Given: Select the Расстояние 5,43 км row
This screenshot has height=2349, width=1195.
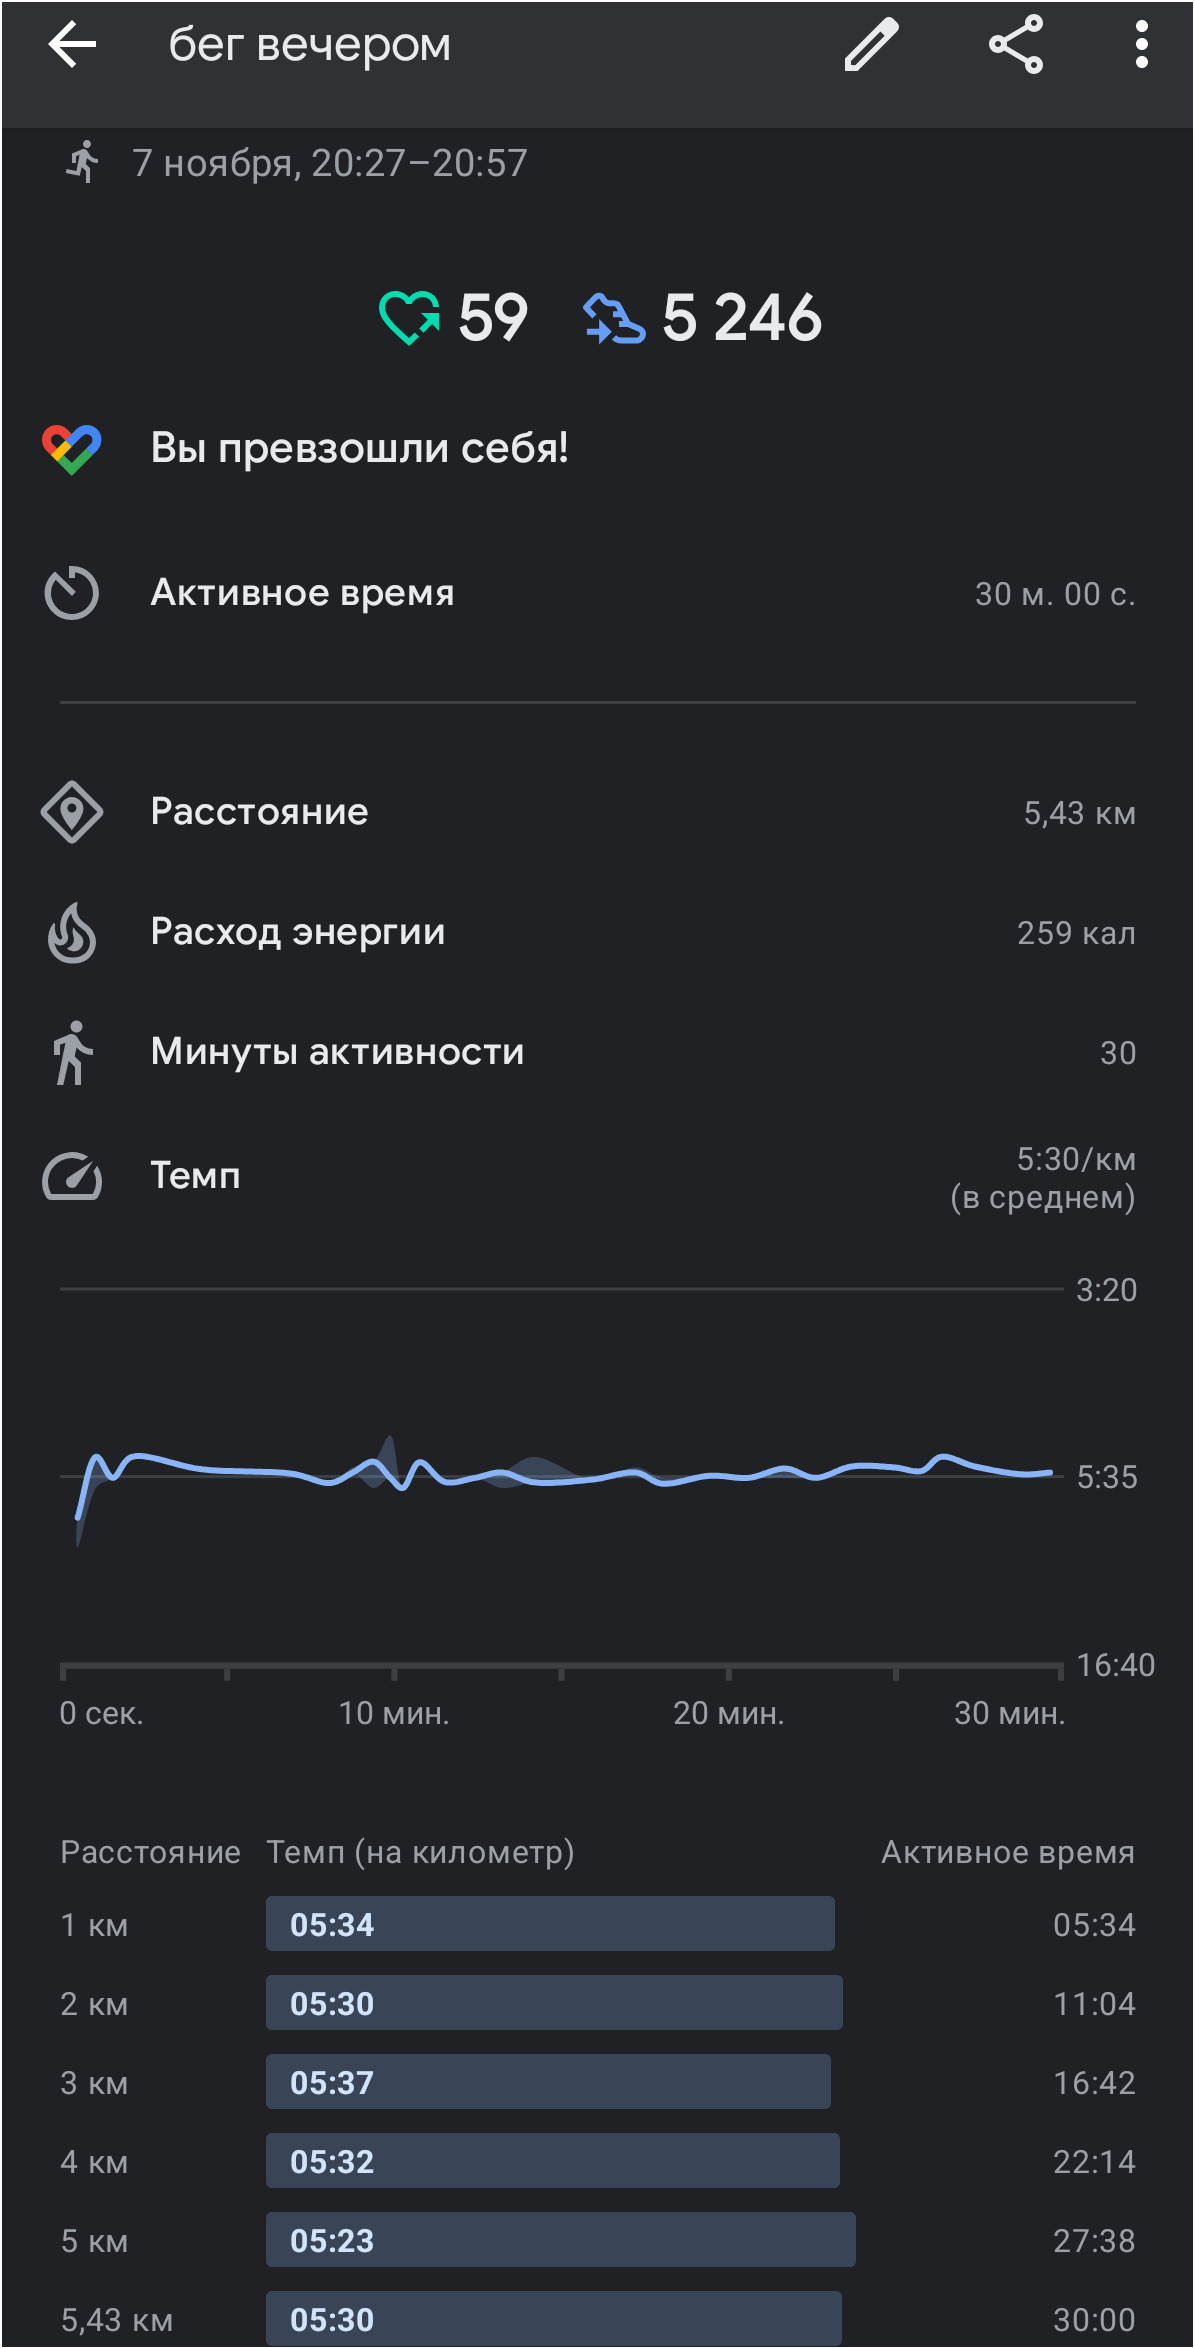Looking at the screenshot, I should [598, 812].
